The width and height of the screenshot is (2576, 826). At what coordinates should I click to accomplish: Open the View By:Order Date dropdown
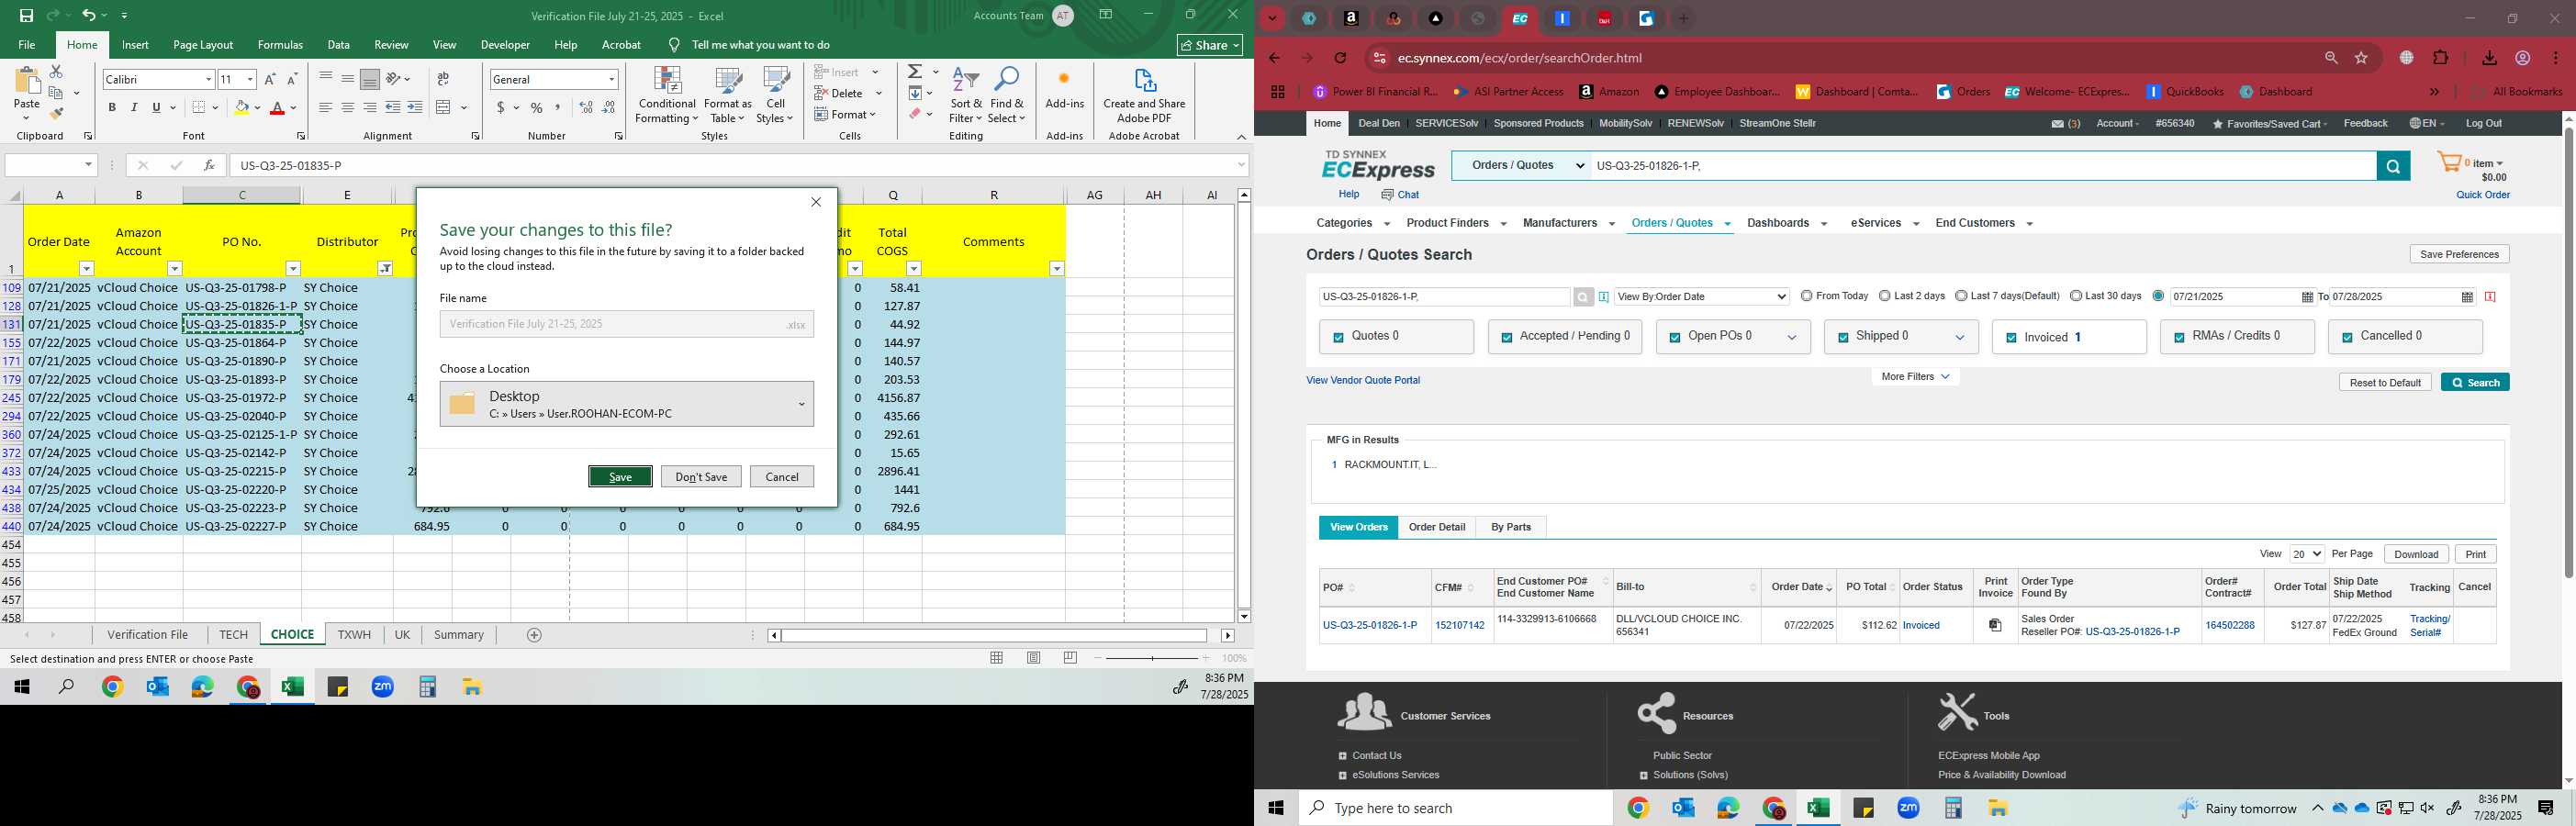pos(1701,297)
